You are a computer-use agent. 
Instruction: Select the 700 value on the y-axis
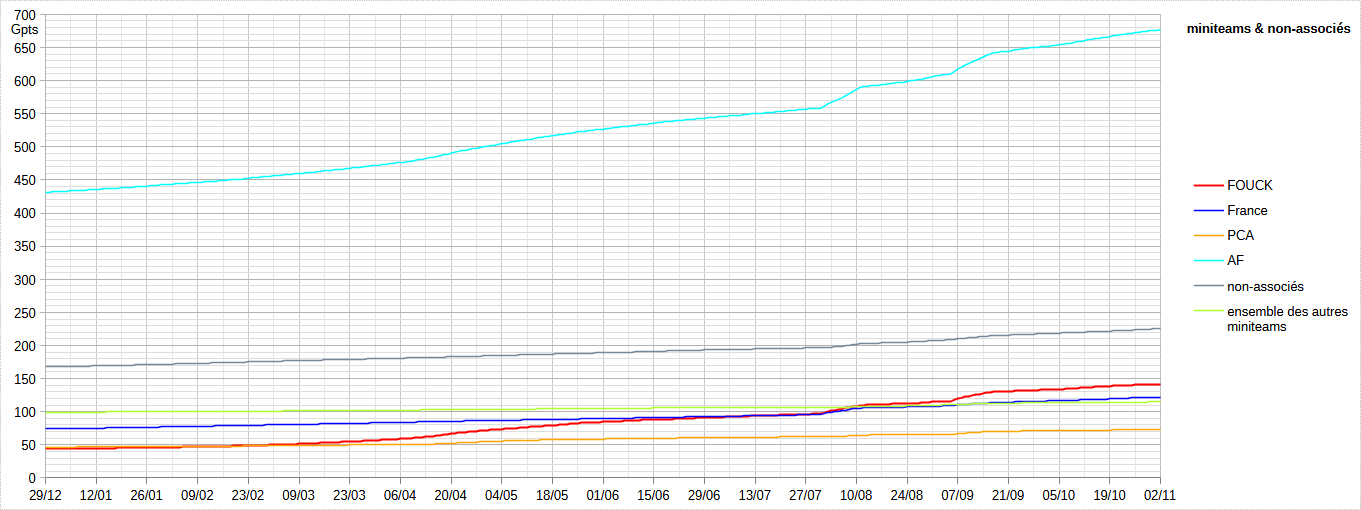pyautogui.click(x=25, y=15)
